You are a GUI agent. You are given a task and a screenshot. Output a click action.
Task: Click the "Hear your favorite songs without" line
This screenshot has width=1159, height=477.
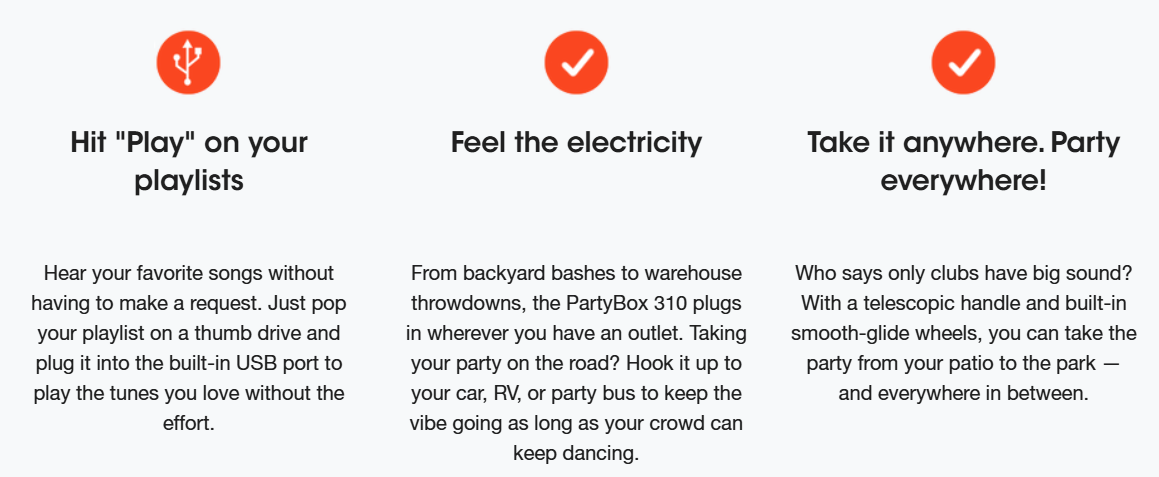tap(188, 273)
